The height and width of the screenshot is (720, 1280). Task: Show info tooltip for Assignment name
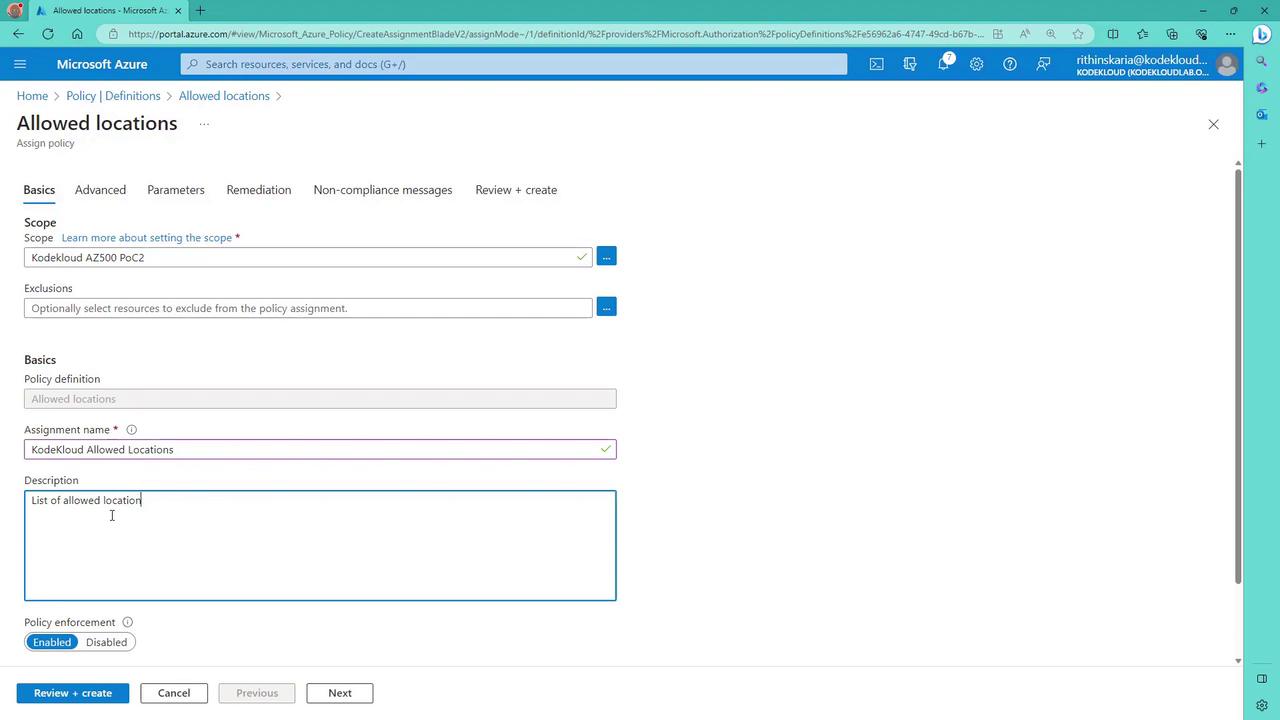pos(131,430)
